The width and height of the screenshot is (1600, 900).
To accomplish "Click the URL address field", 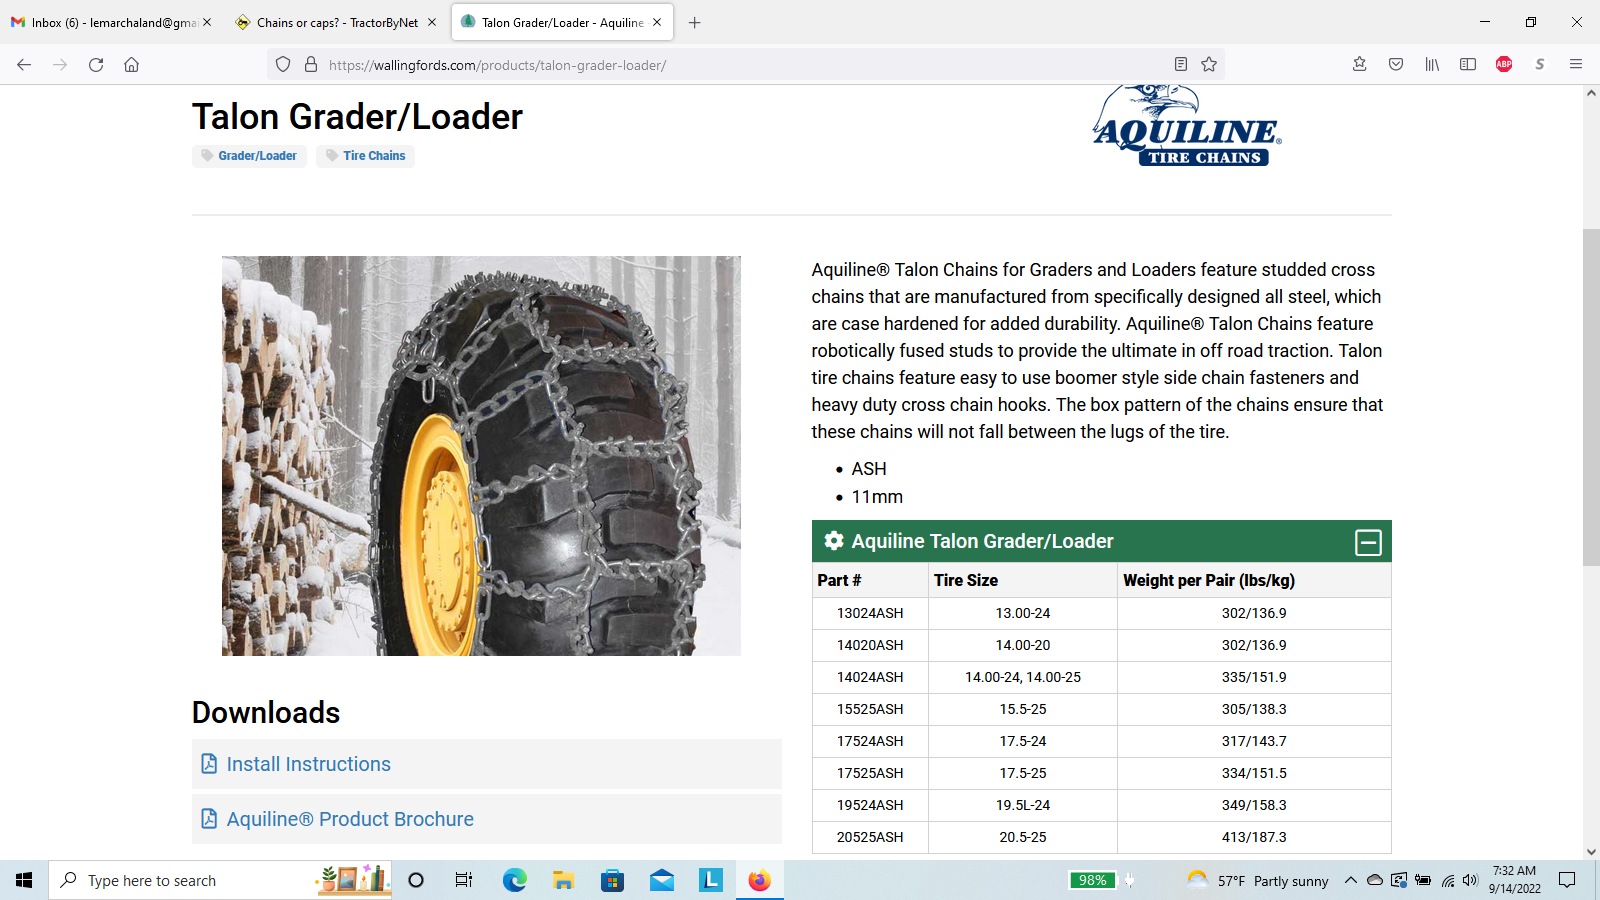I will (x=745, y=65).
